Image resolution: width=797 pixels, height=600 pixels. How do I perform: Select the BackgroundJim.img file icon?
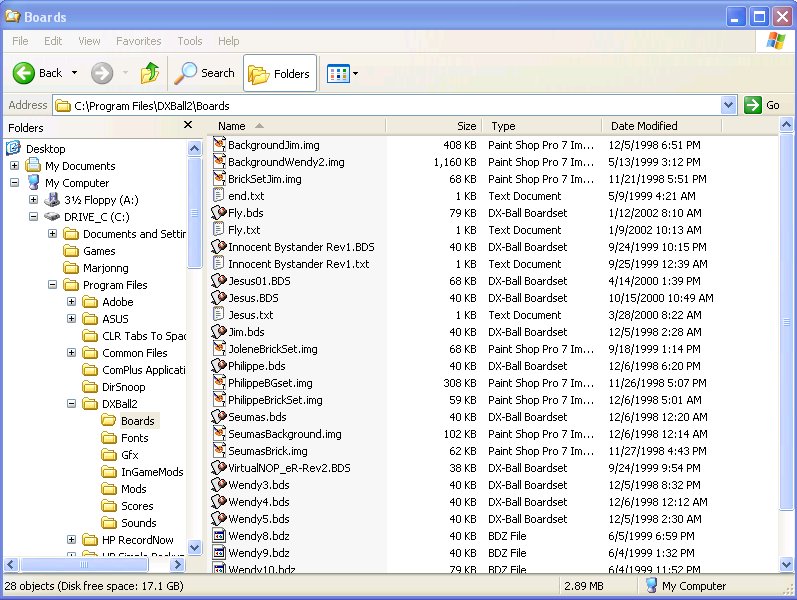click(x=219, y=145)
